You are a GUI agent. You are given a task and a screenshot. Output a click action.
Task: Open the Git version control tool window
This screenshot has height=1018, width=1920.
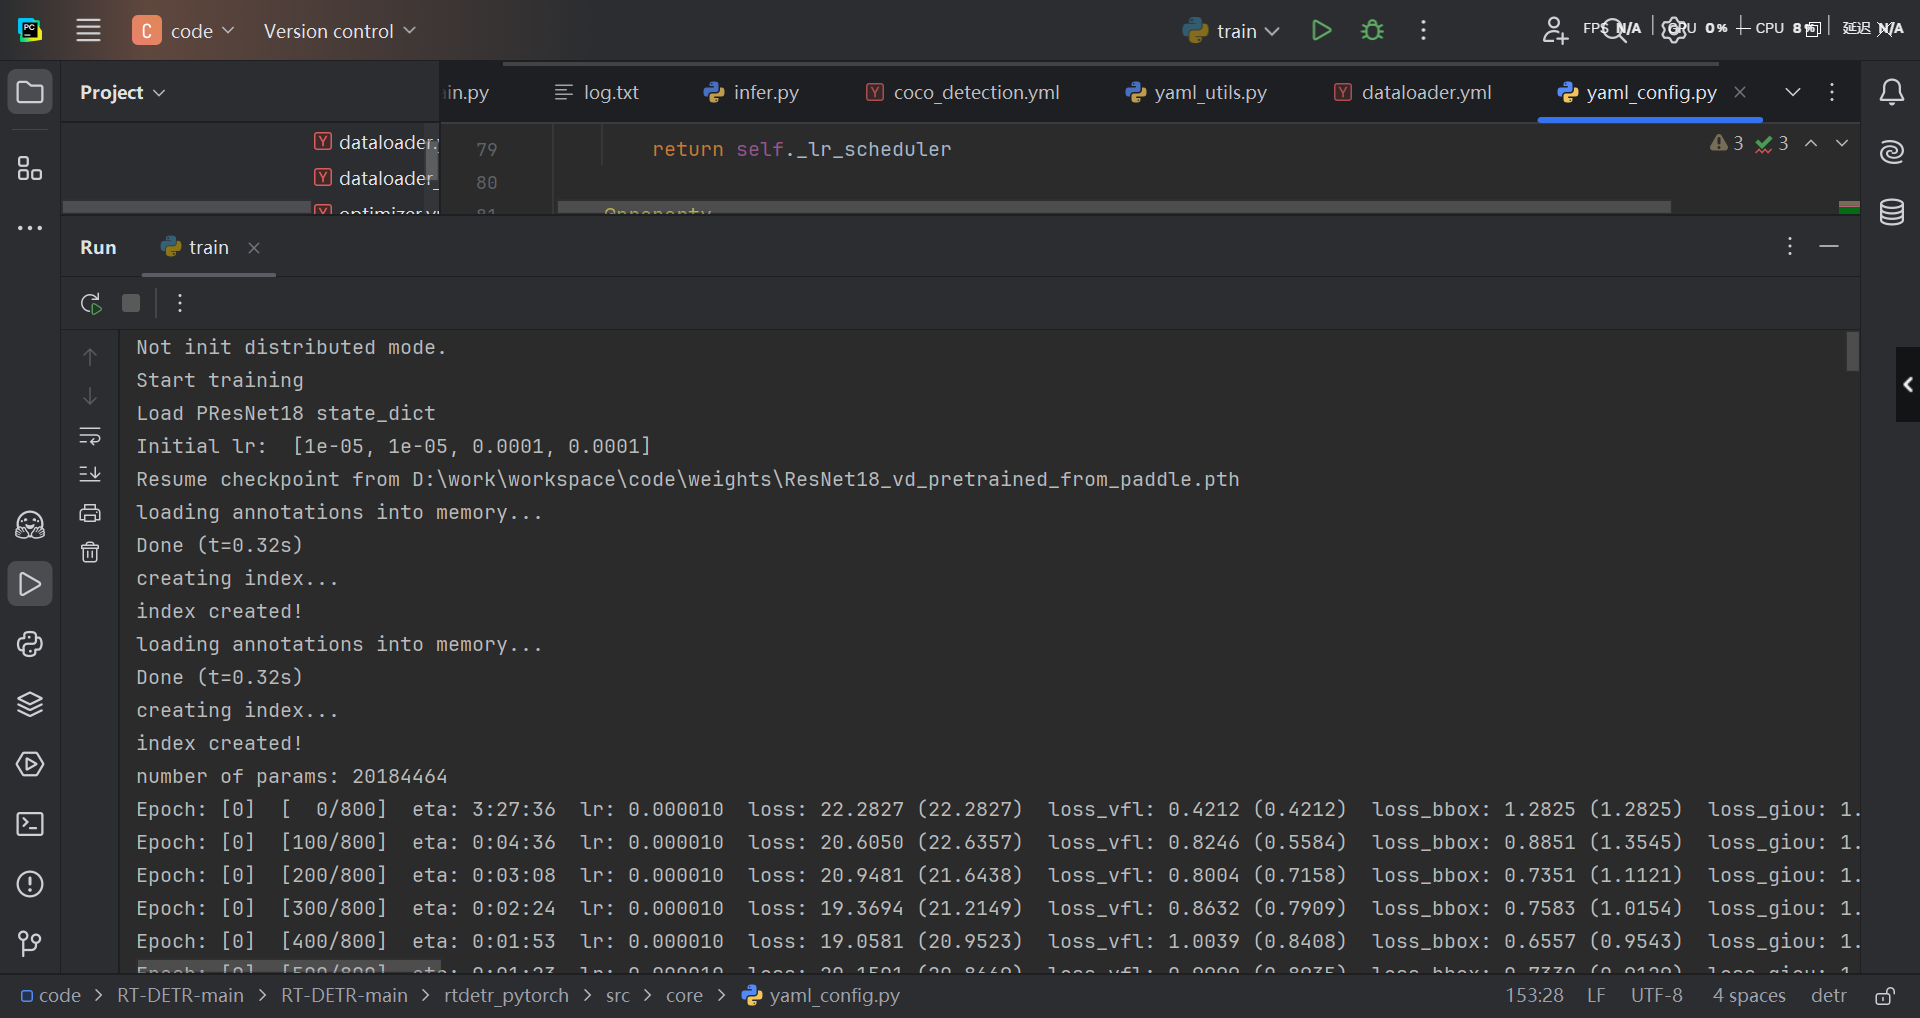point(30,943)
